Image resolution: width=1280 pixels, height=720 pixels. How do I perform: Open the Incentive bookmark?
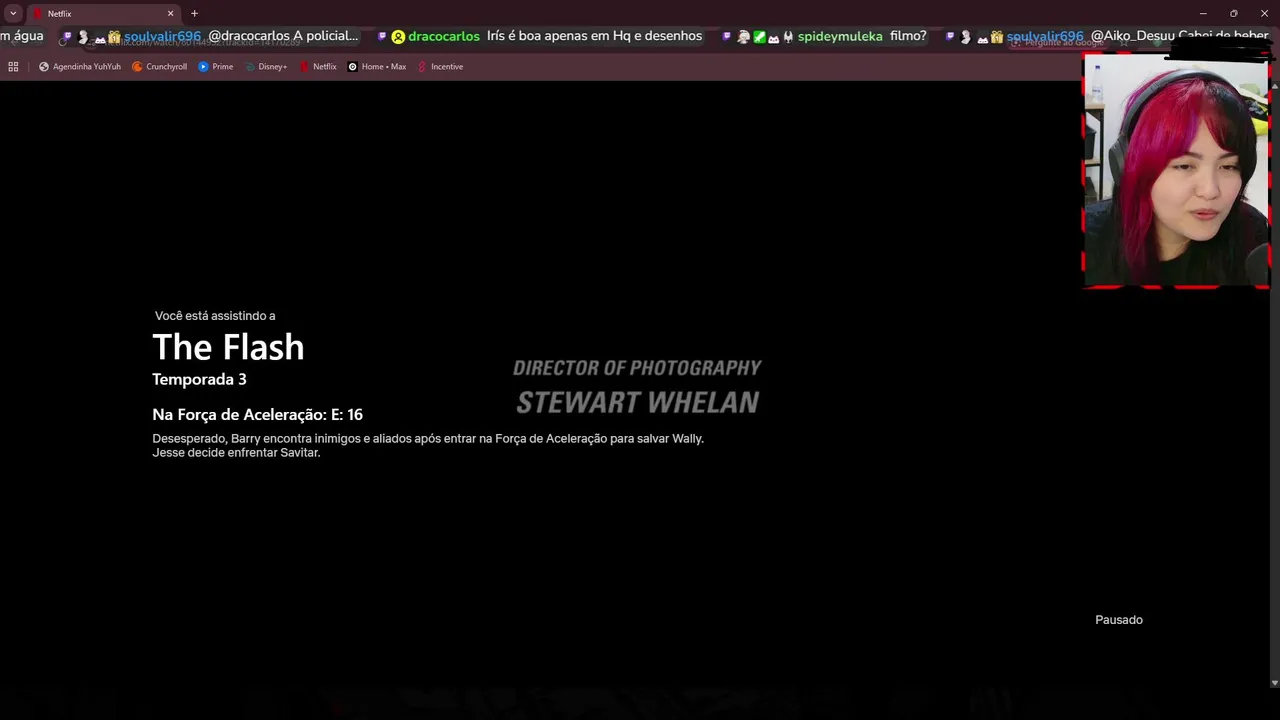point(440,67)
